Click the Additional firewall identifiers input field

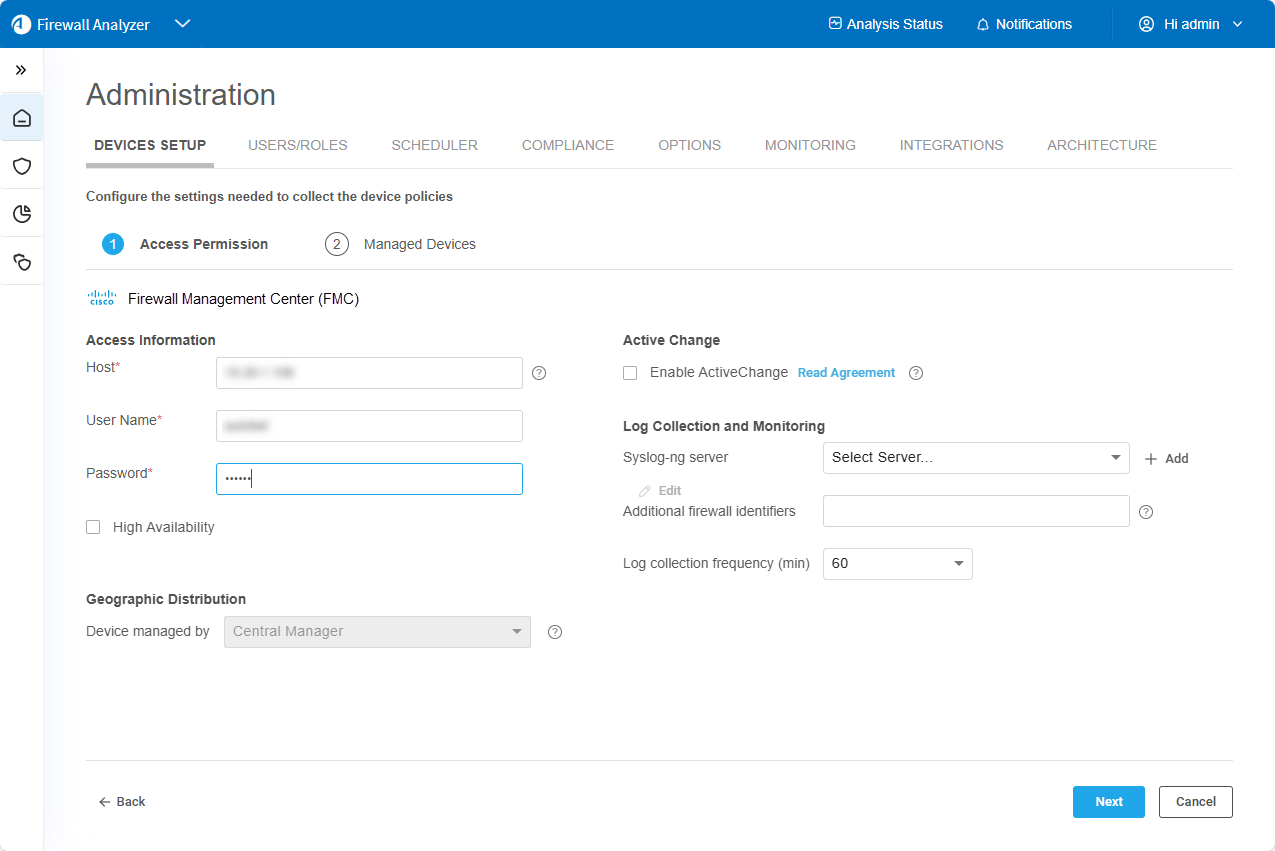(x=975, y=511)
